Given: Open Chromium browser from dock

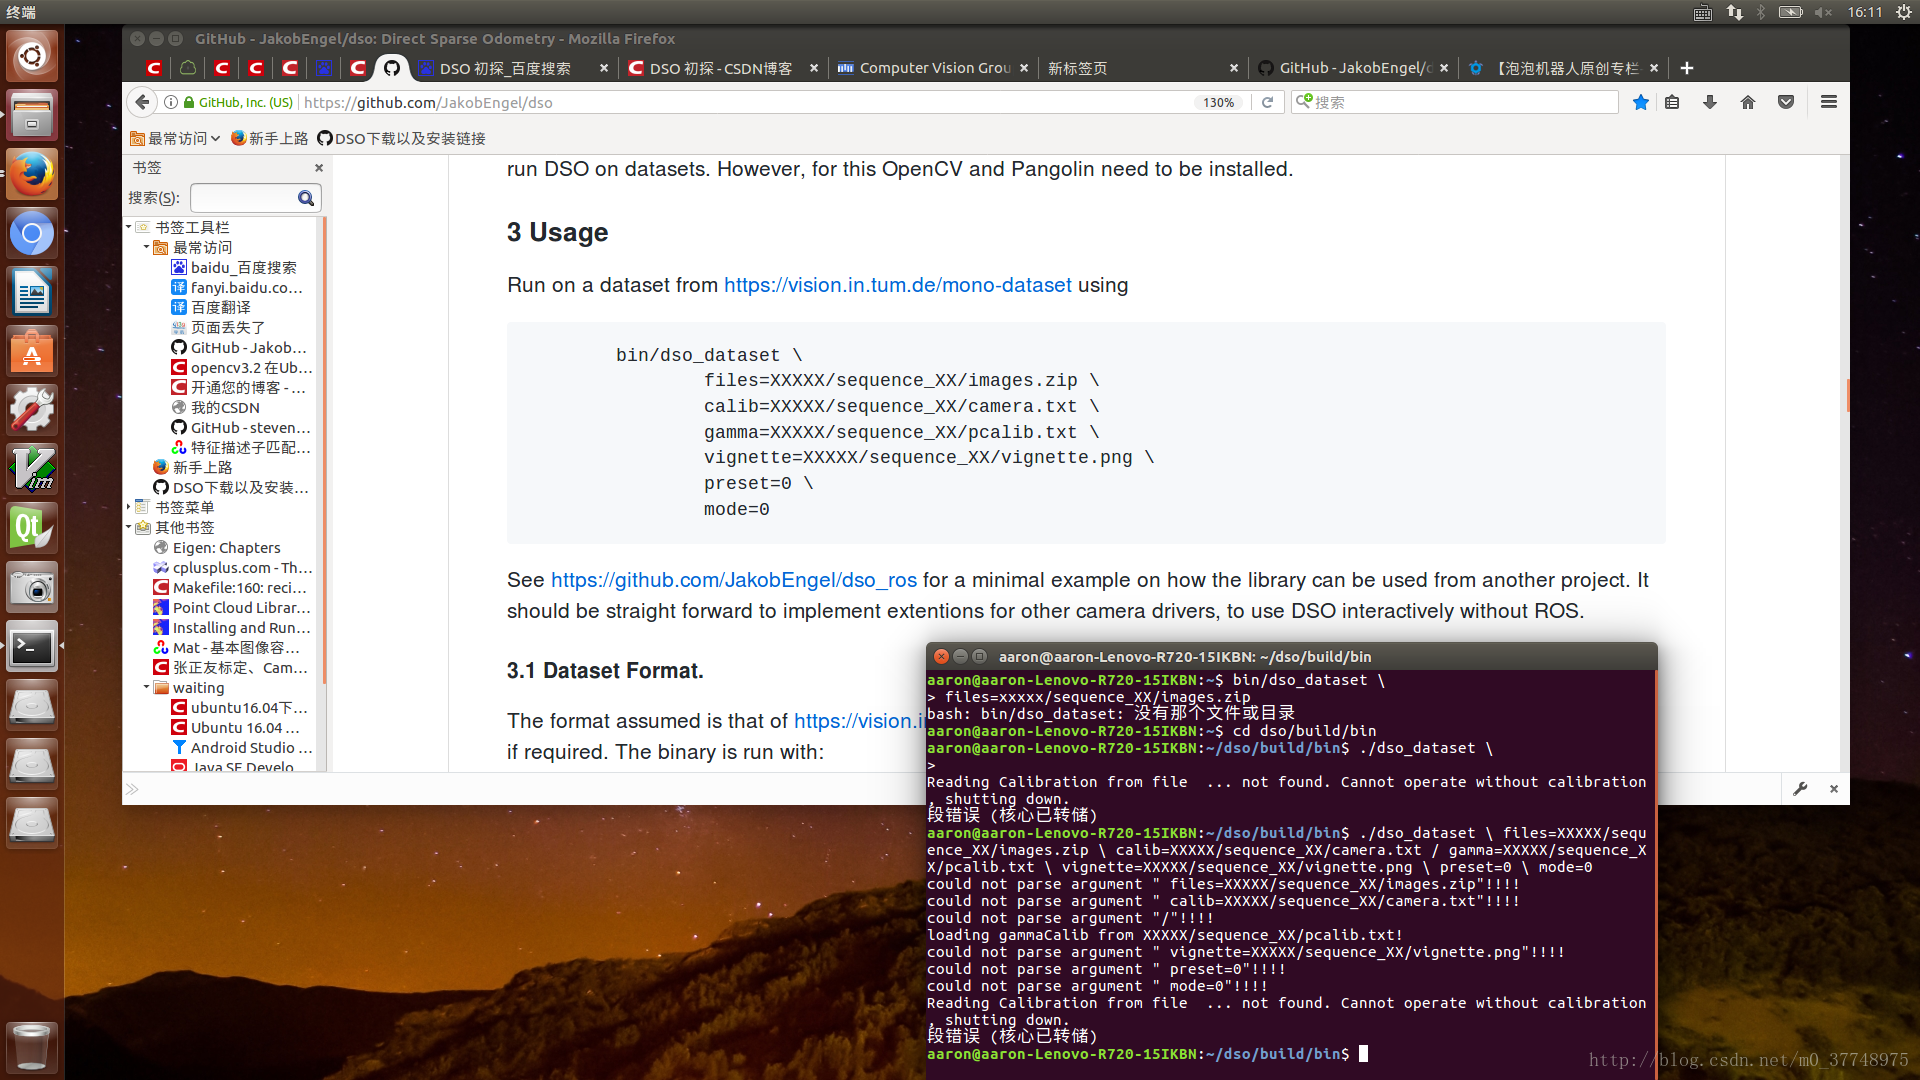Looking at the screenshot, I should [x=32, y=234].
